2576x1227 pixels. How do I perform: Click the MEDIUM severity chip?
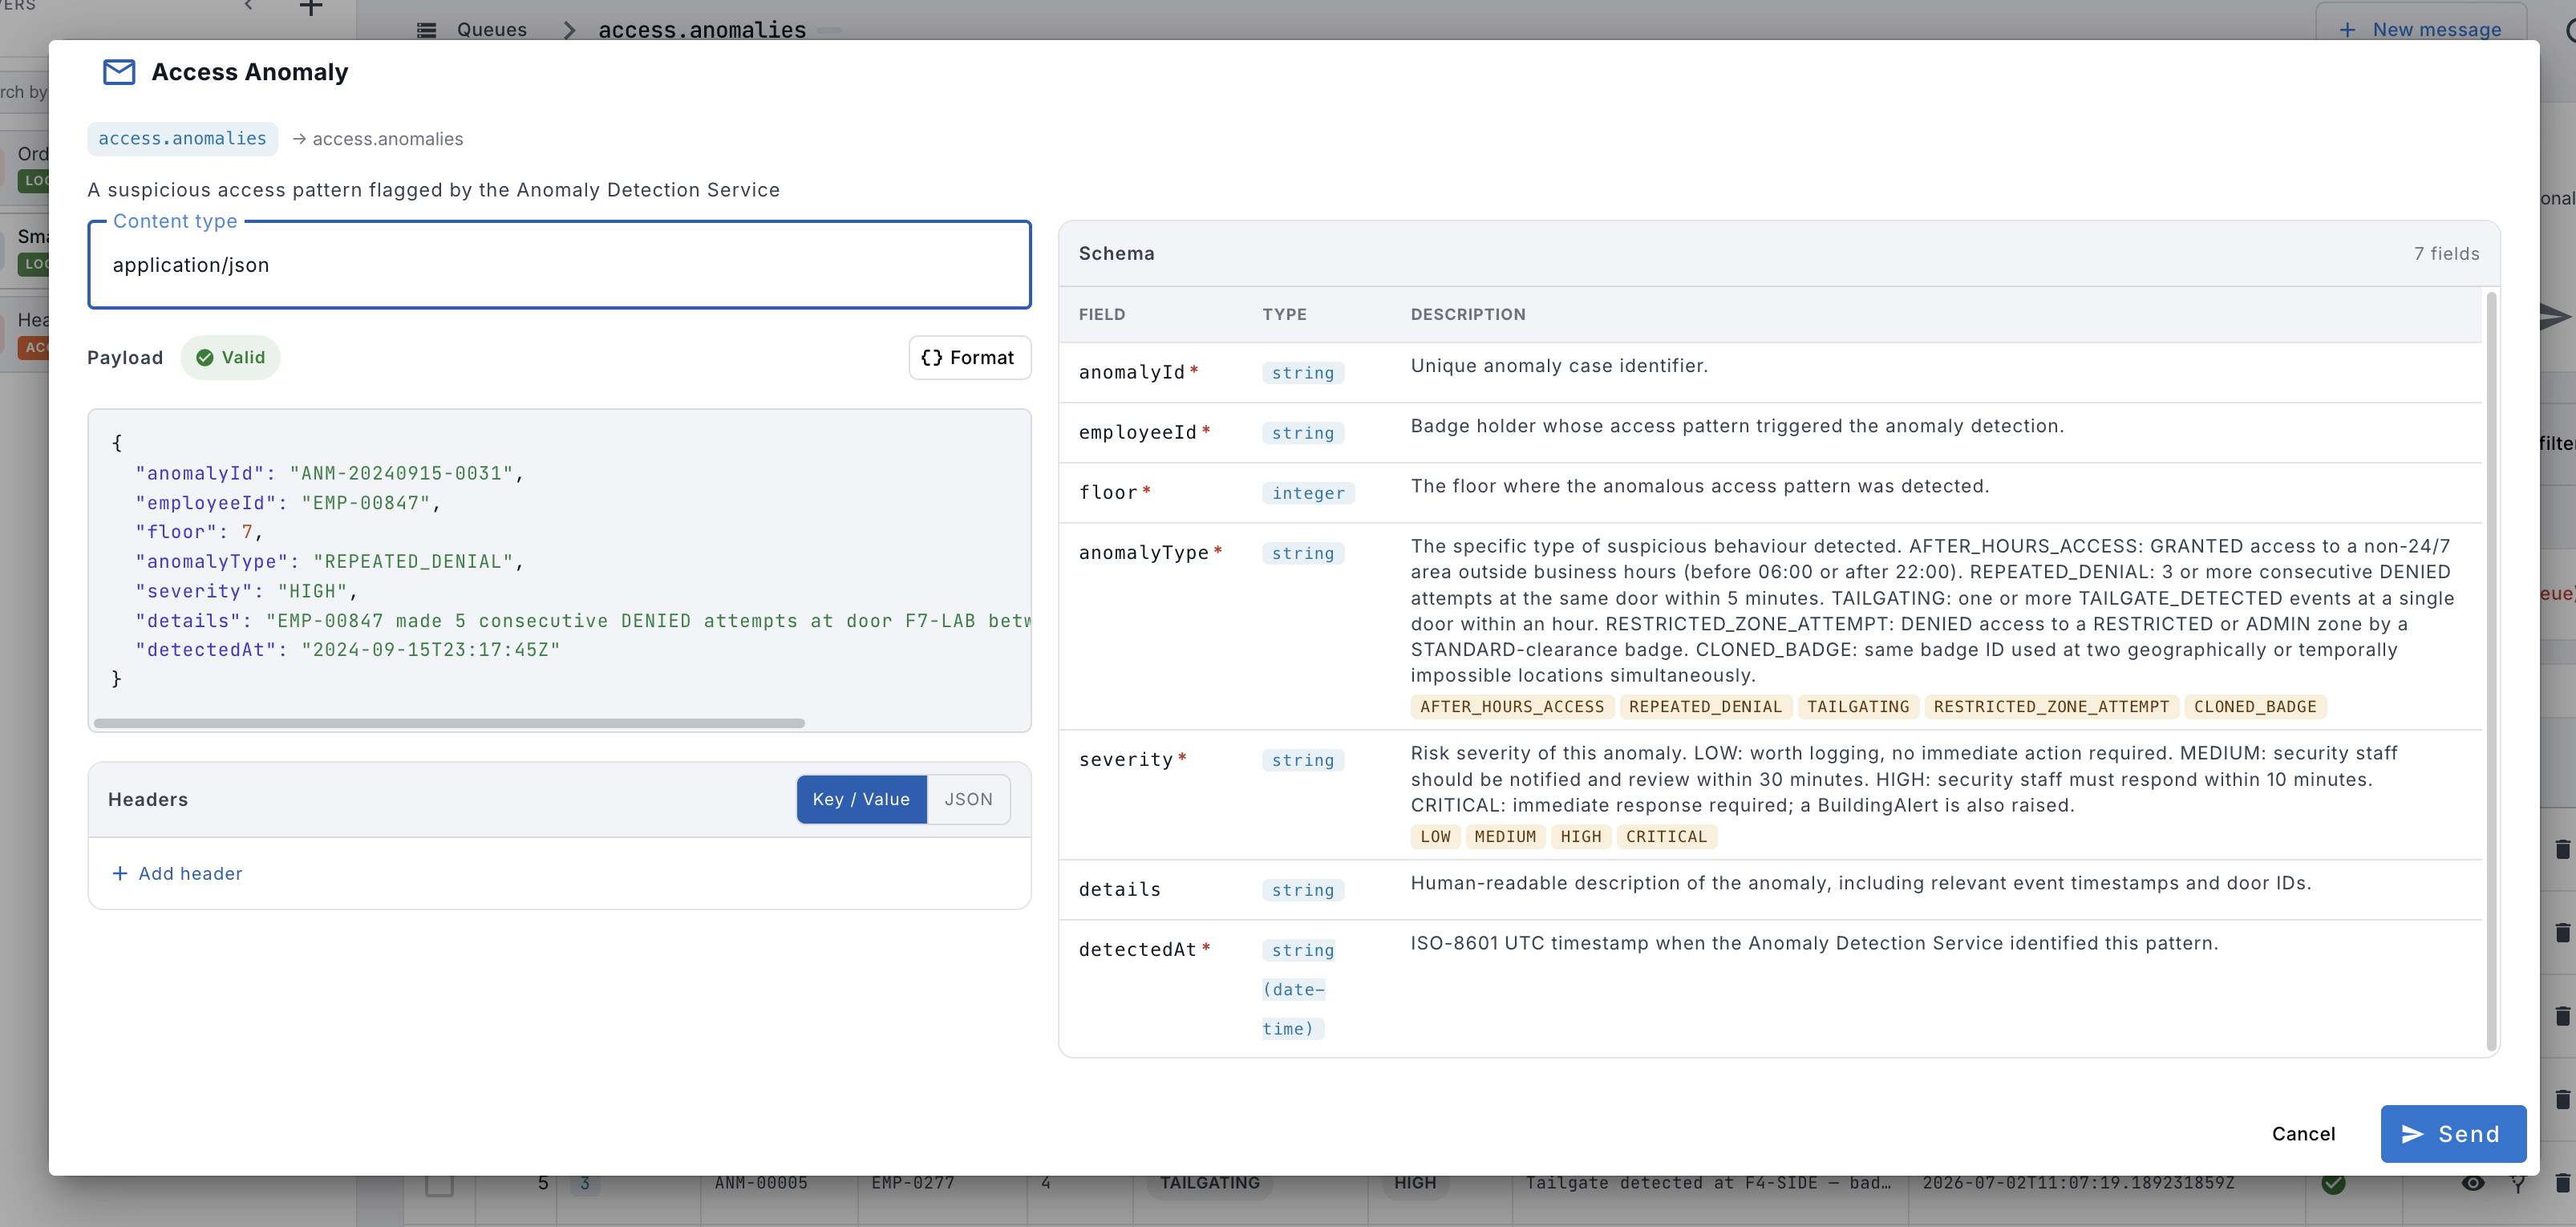pos(1505,836)
